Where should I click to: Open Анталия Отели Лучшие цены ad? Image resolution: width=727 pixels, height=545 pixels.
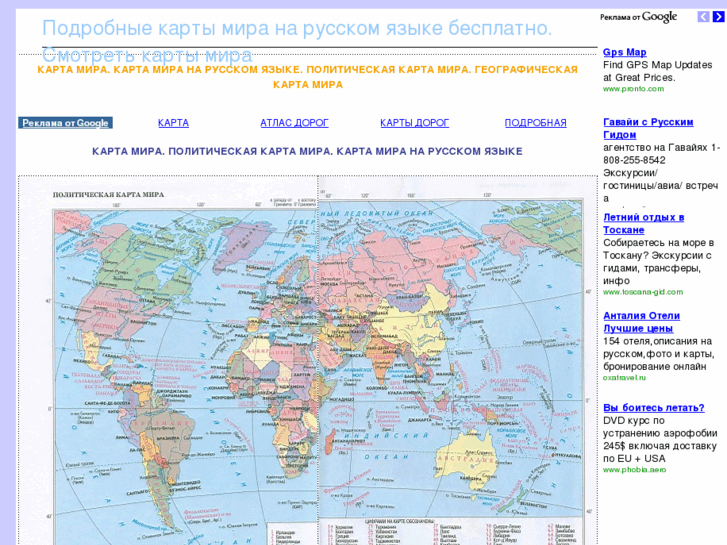point(641,322)
